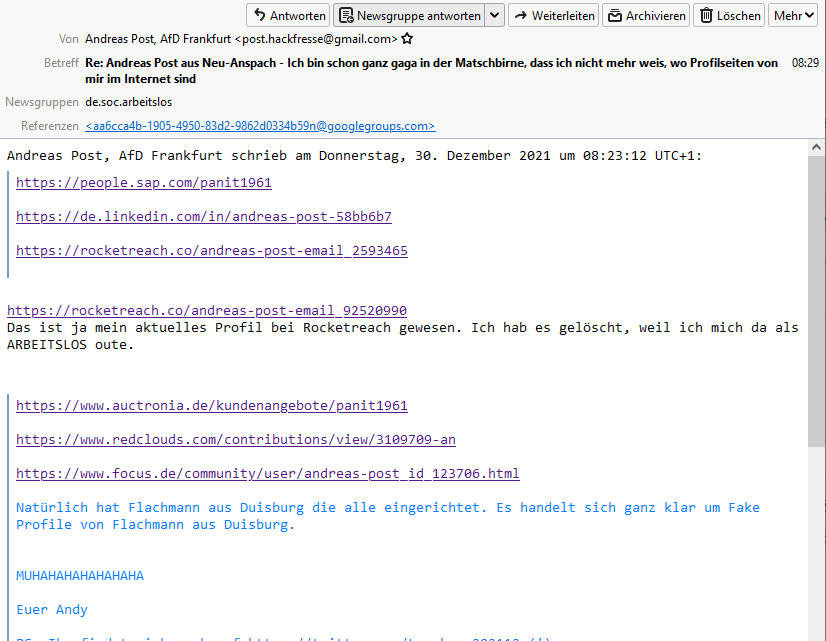This screenshot has height=641, width=826.
Task: Open rocketreach link ending 92520990
Action: 207,311
